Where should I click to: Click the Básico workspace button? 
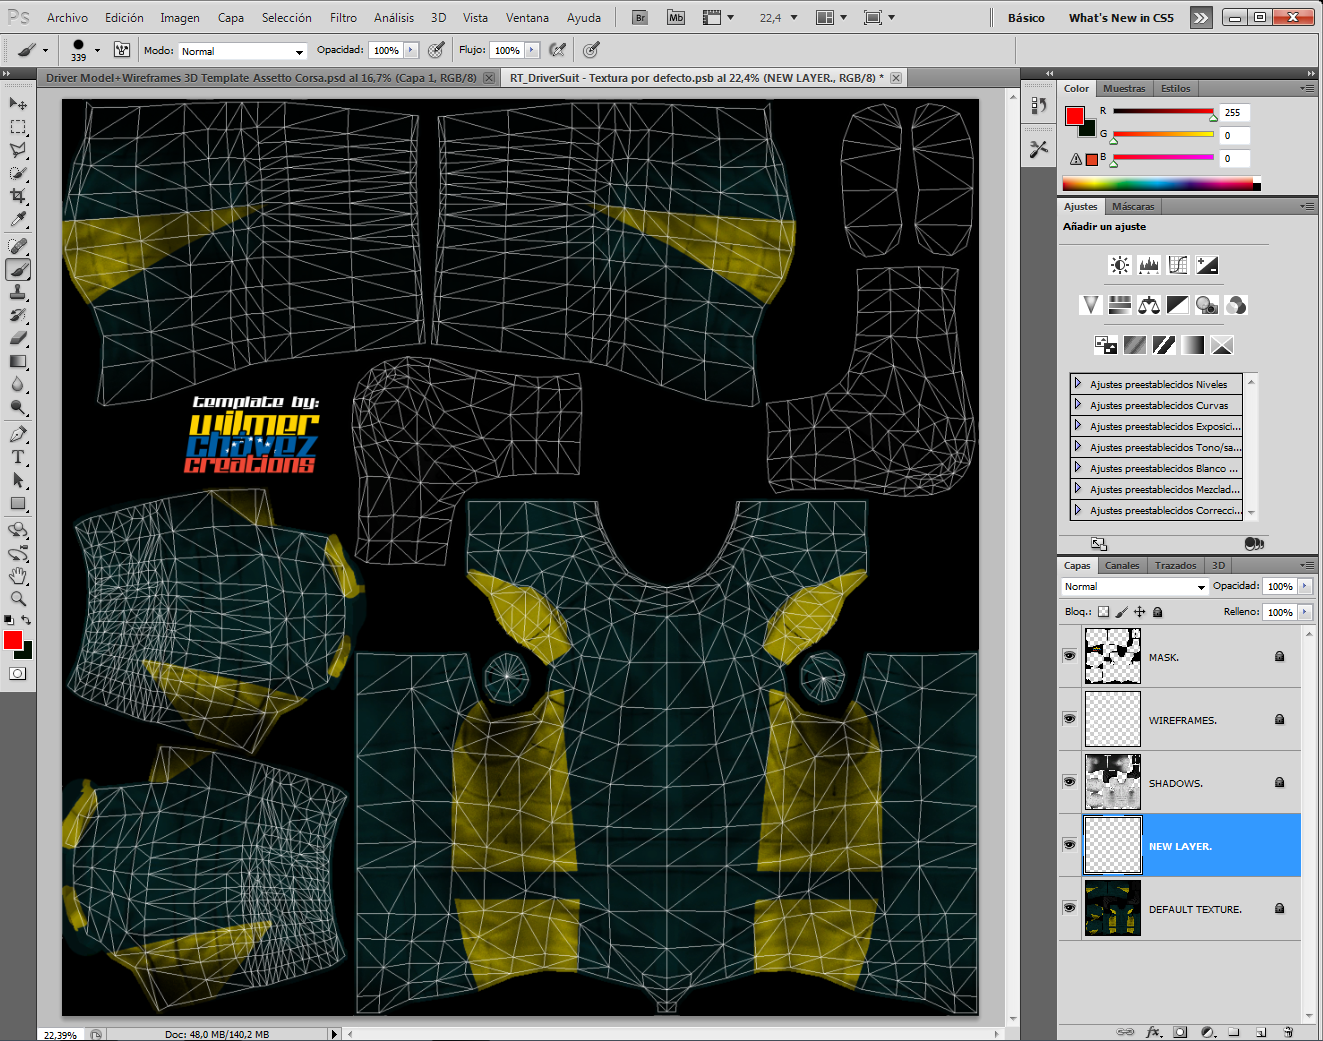click(1026, 18)
